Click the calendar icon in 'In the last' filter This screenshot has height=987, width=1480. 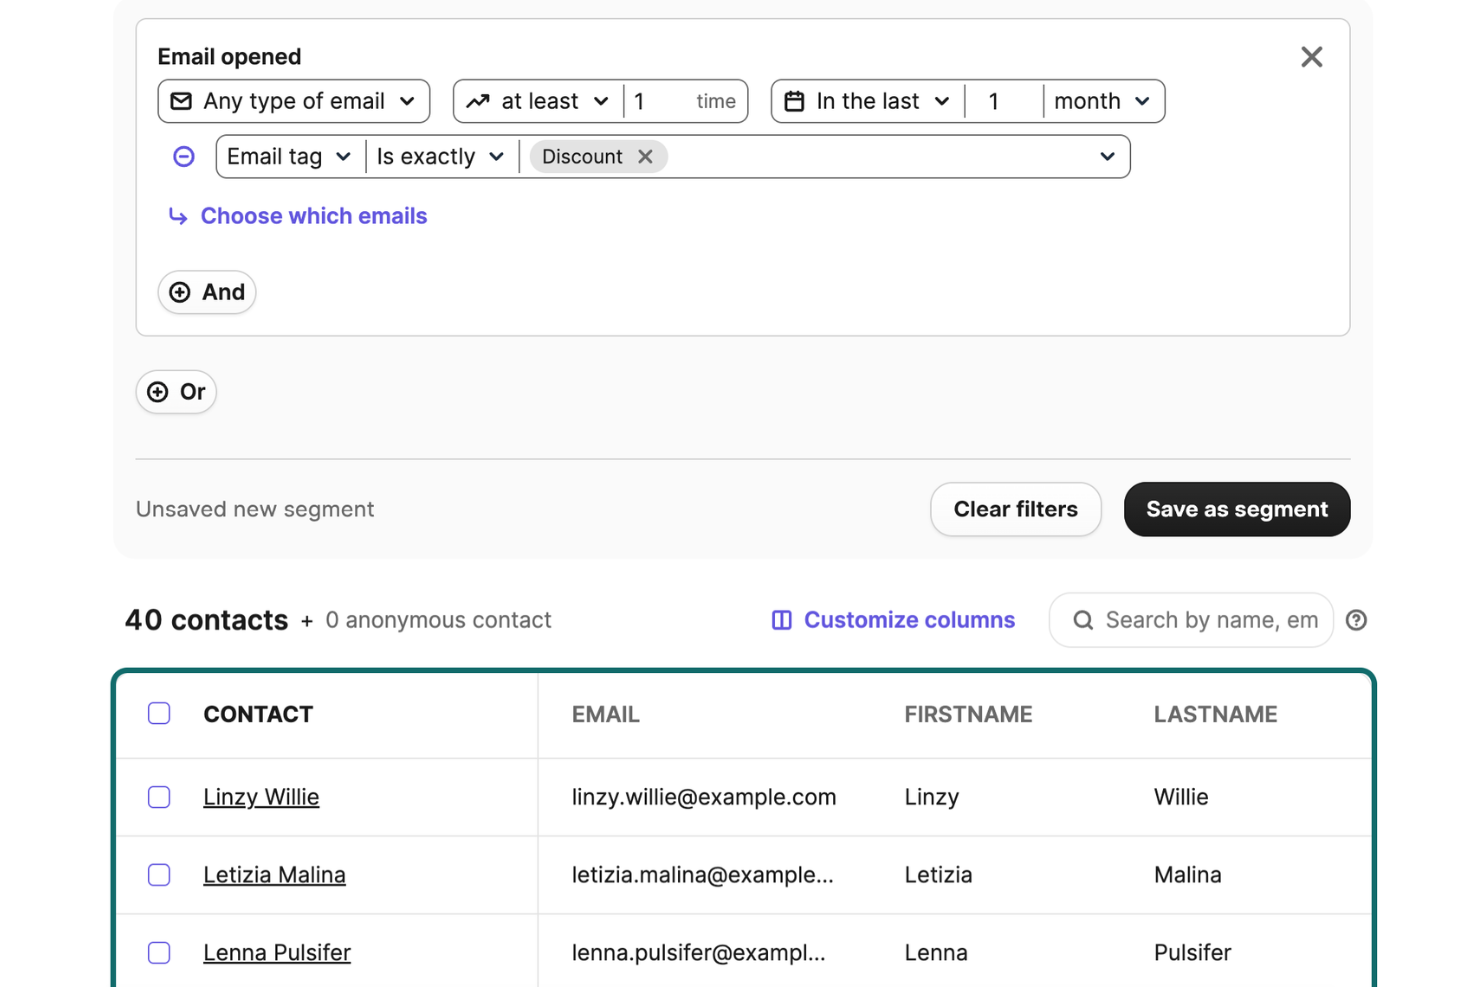coord(795,100)
